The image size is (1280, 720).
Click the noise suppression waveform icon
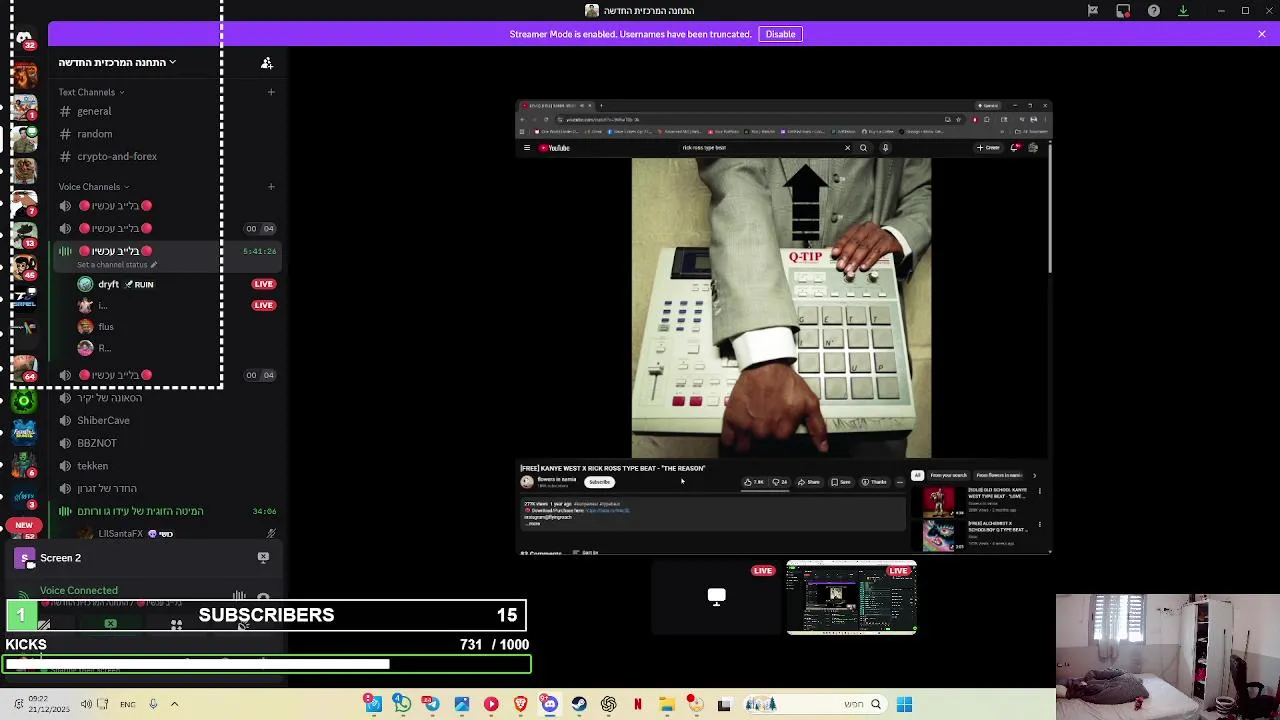(239, 596)
